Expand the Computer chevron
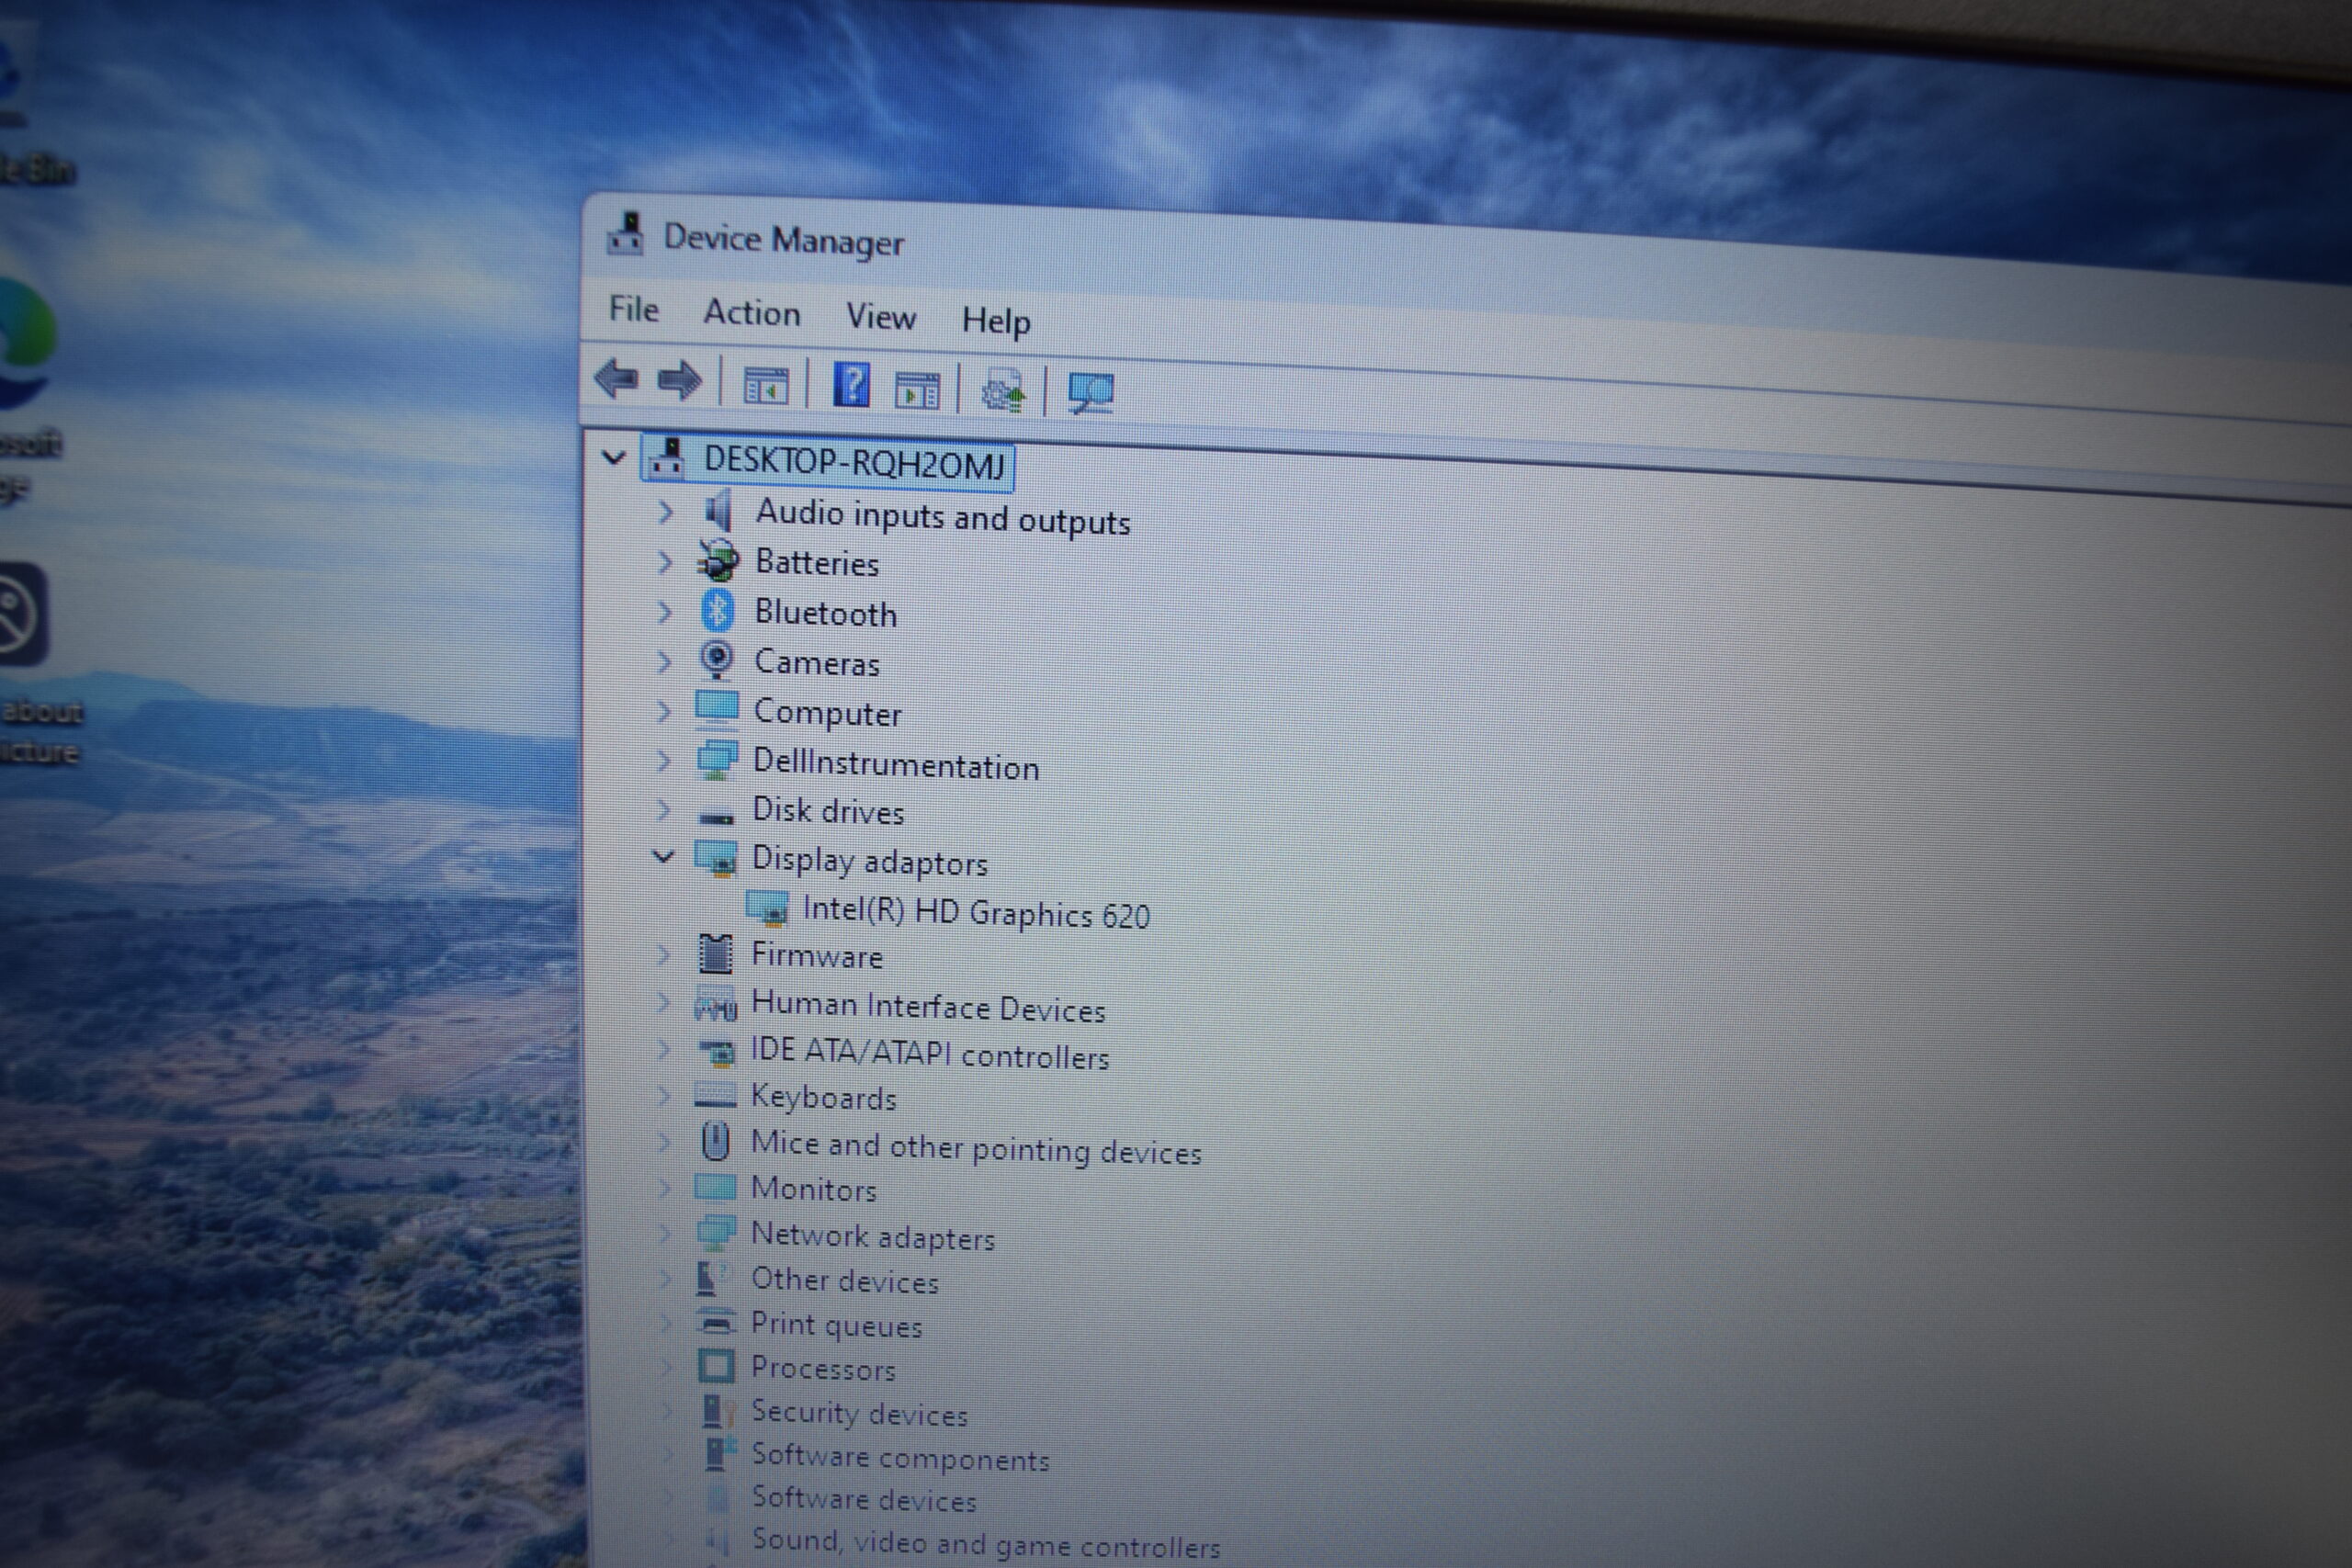 click(664, 711)
